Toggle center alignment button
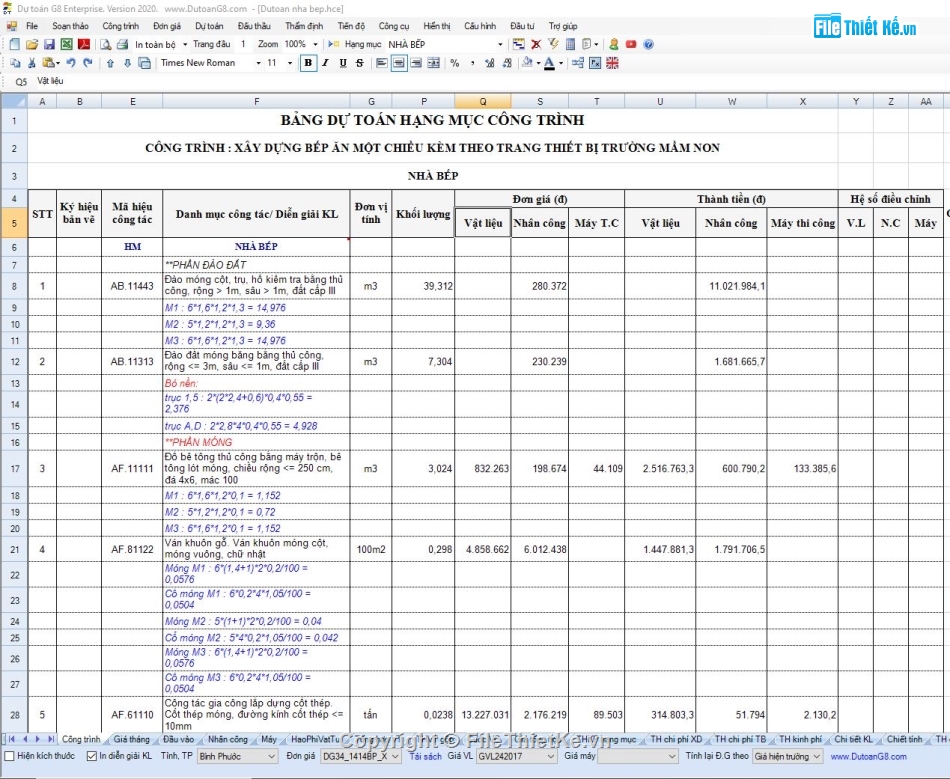Image resolution: width=950 pixels, height=779 pixels. pos(399,63)
